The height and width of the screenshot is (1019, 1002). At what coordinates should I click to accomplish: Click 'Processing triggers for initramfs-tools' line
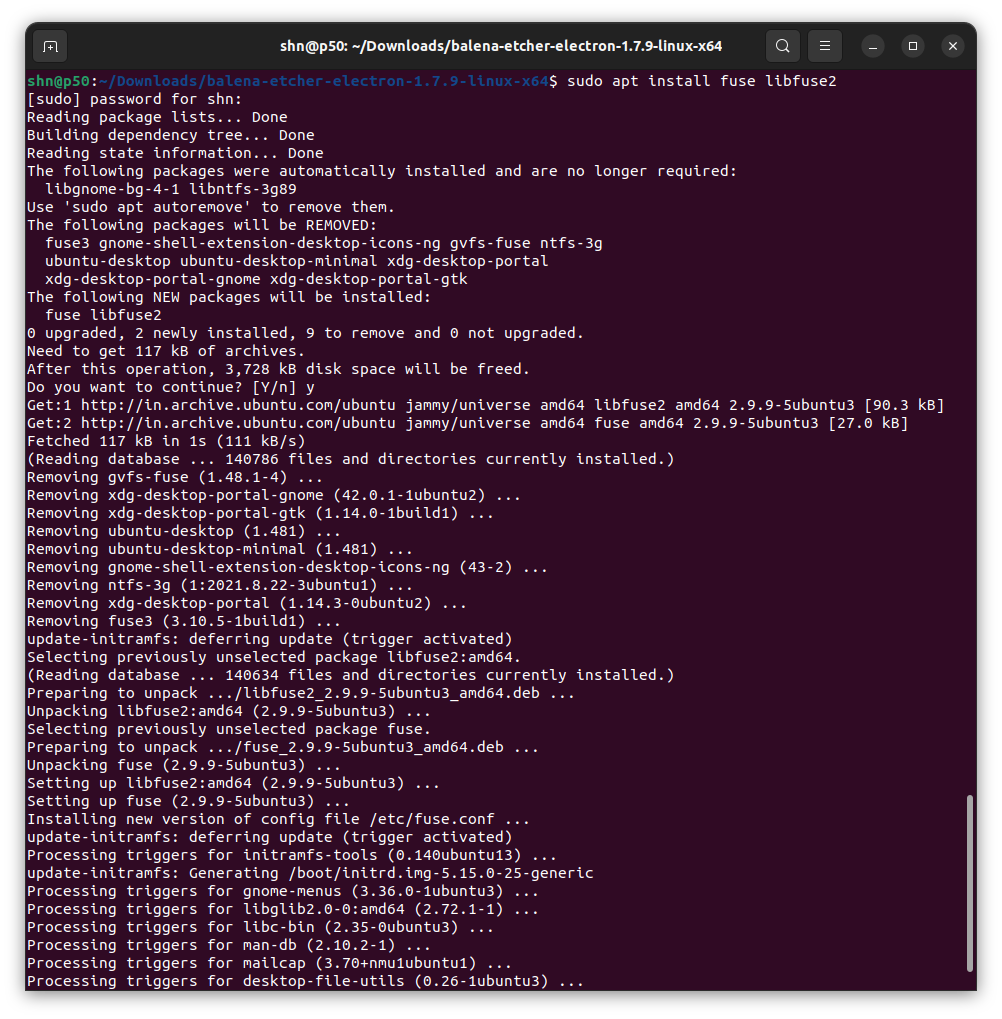(x=292, y=855)
